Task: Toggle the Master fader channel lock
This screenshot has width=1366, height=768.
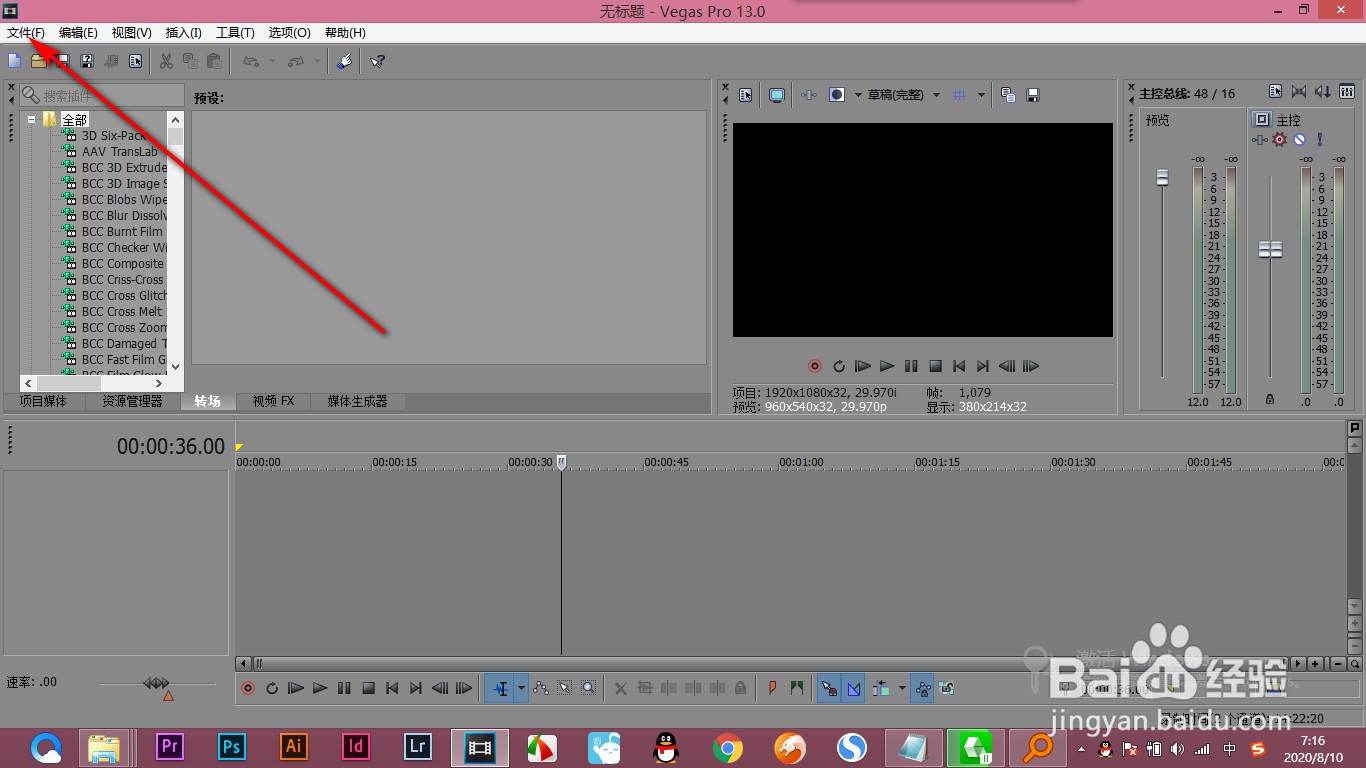Action: coord(1270,398)
